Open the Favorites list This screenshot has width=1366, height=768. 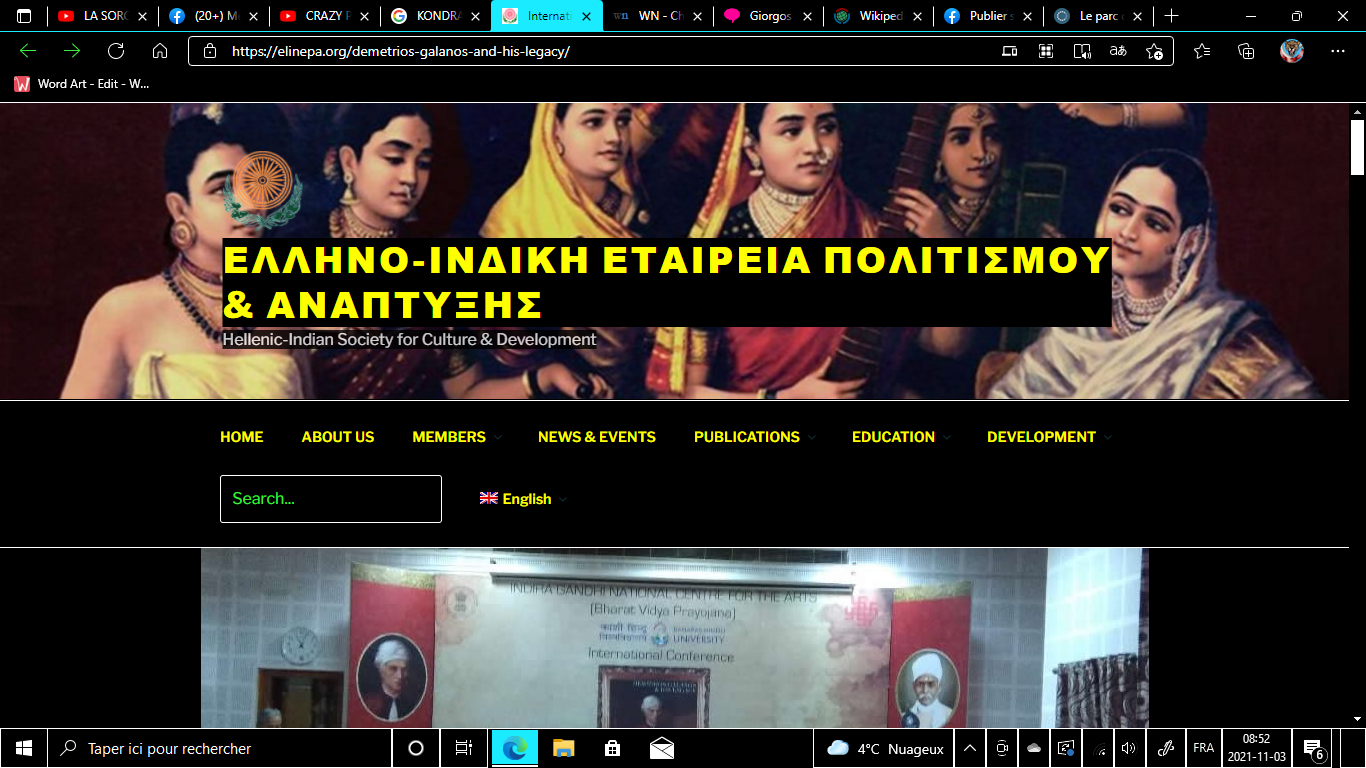coord(1202,51)
